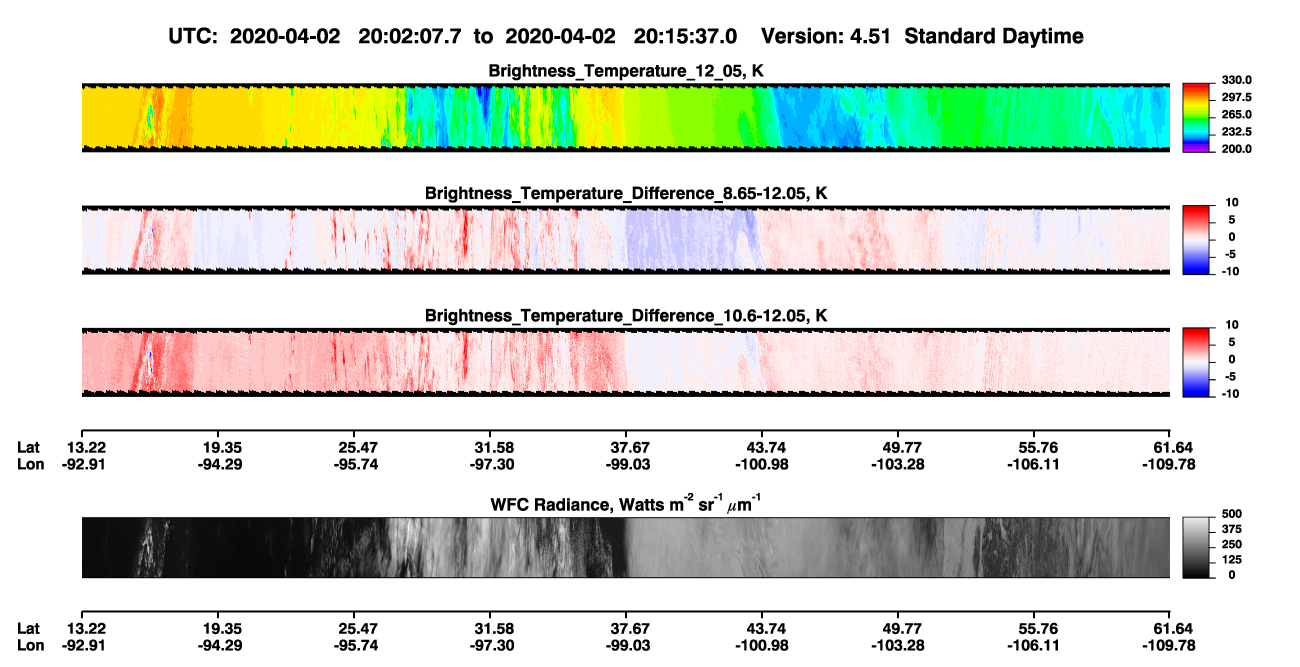1300x667 pixels.
Task: Select the title 'Brightness_Temperature_12_05, K'
Action: pyautogui.click(x=626, y=71)
